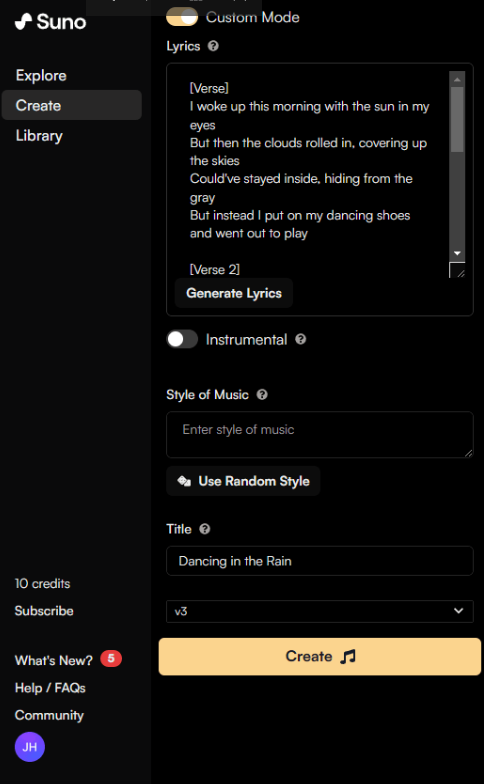Go to the Explore page

click(41, 76)
